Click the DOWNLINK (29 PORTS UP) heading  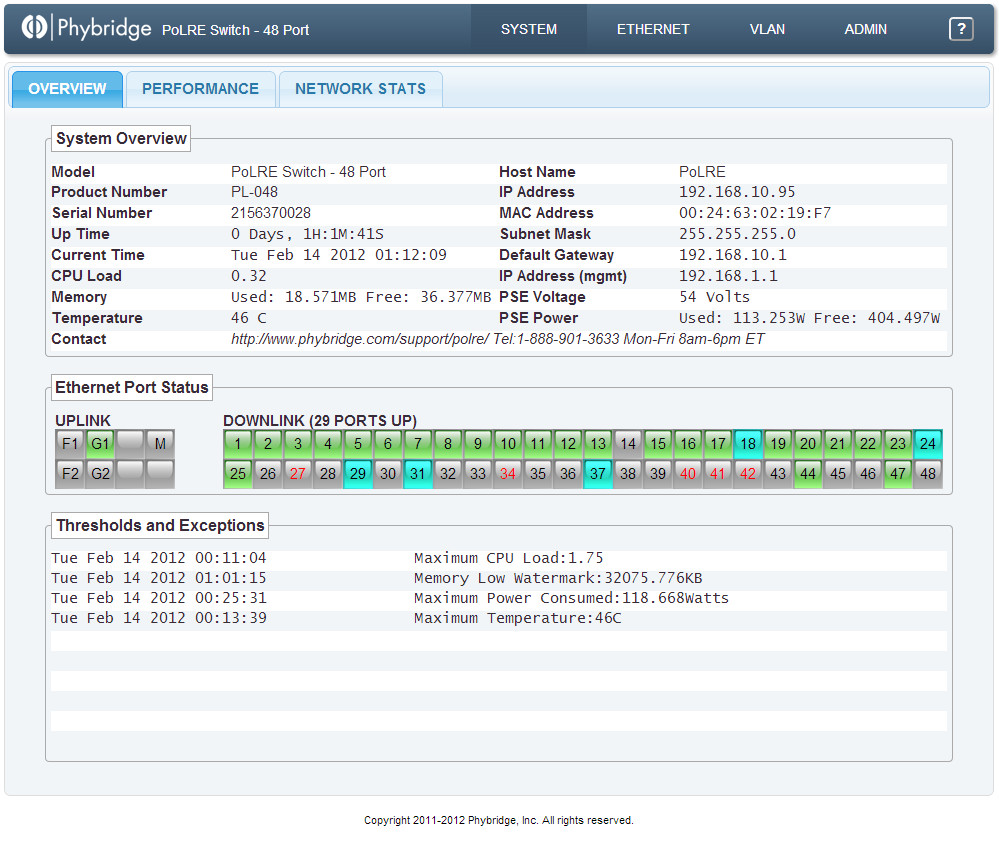coord(320,420)
